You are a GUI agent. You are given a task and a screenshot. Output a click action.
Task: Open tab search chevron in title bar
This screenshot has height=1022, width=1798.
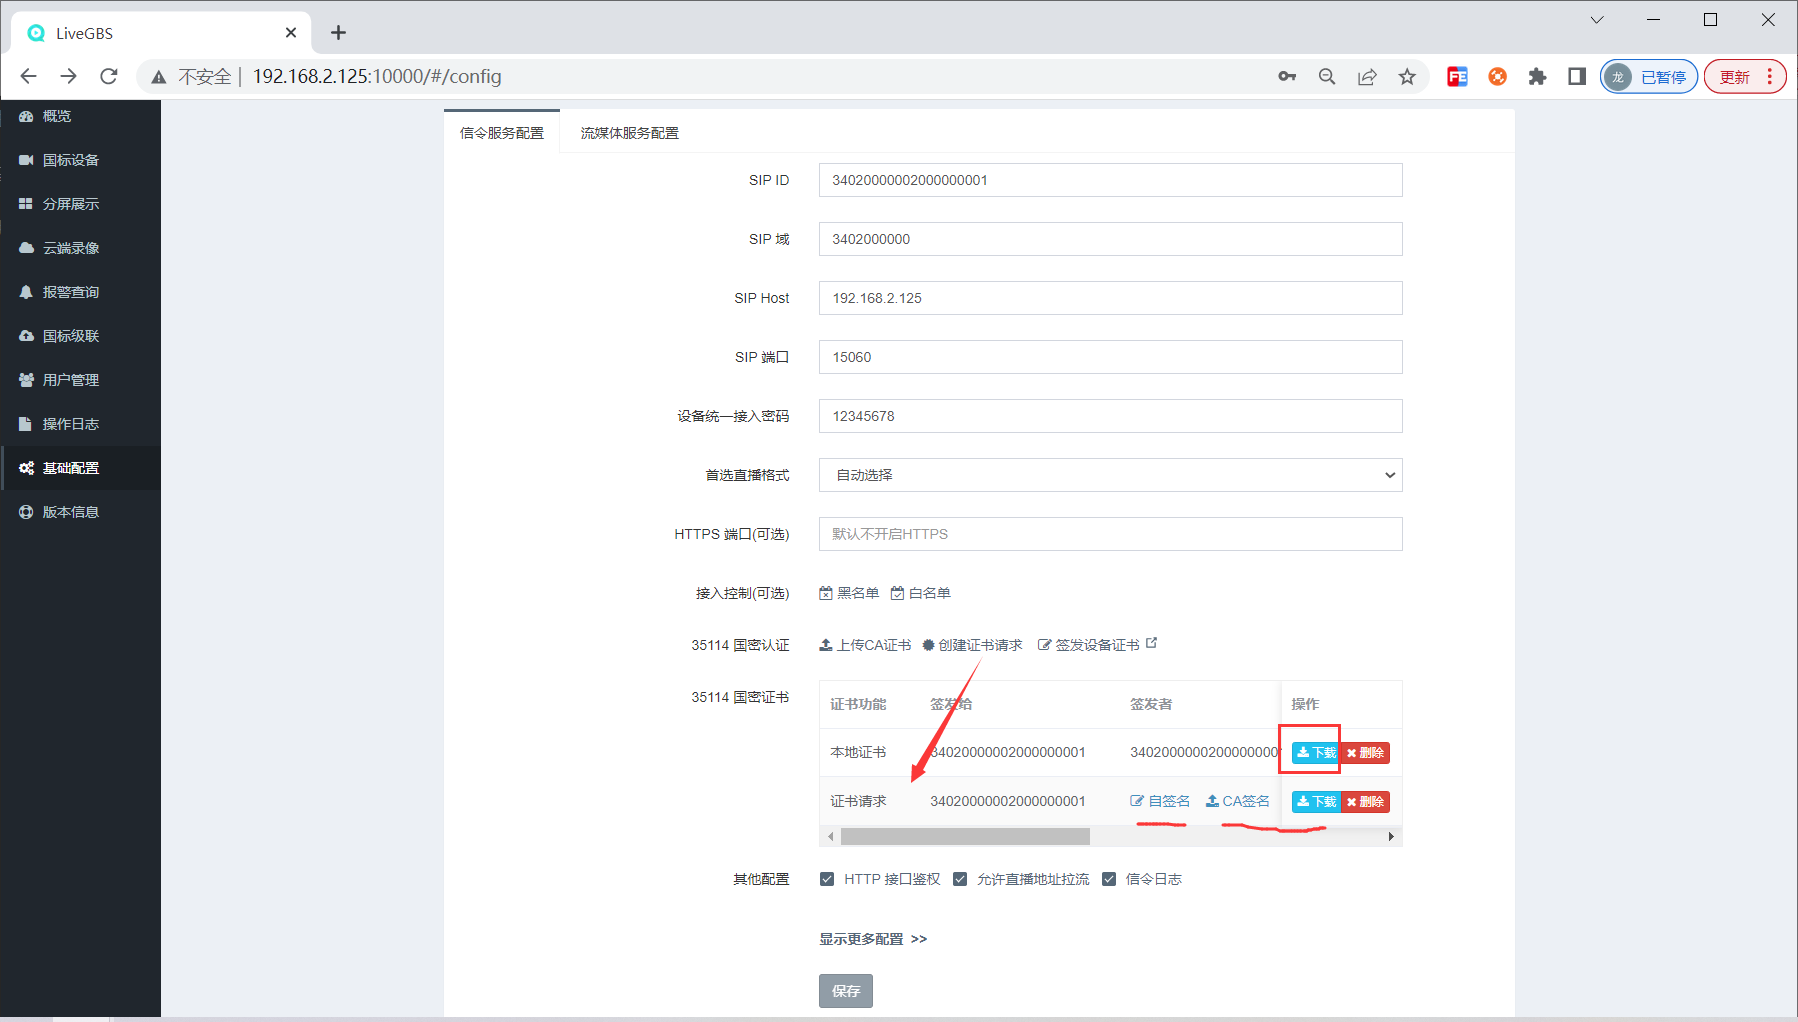pos(1597,19)
